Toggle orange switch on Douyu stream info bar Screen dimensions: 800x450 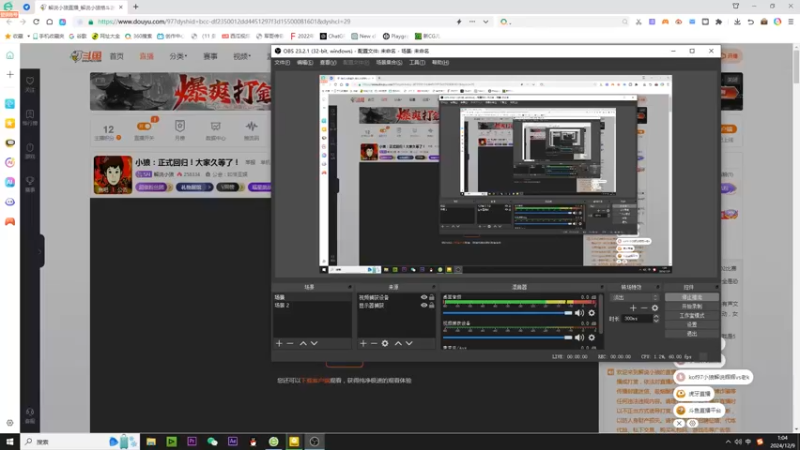coord(144,126)
